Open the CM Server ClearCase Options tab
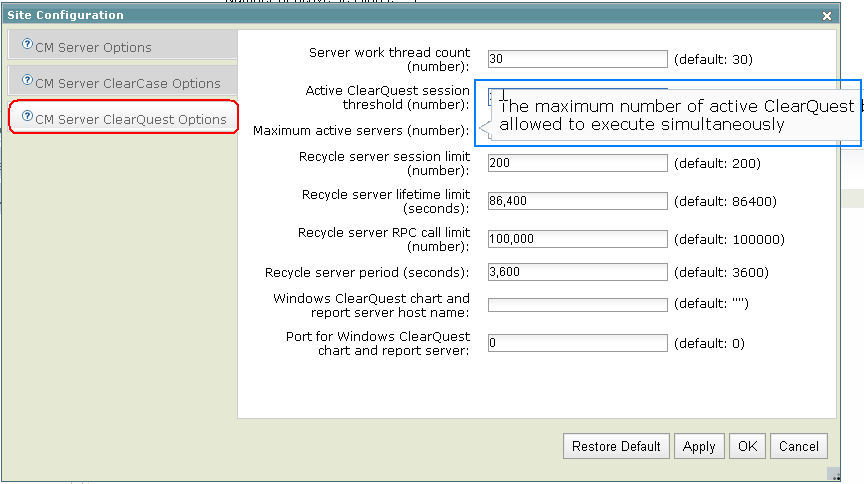Viewport: 864px width, 484px height. coord(123,80)
